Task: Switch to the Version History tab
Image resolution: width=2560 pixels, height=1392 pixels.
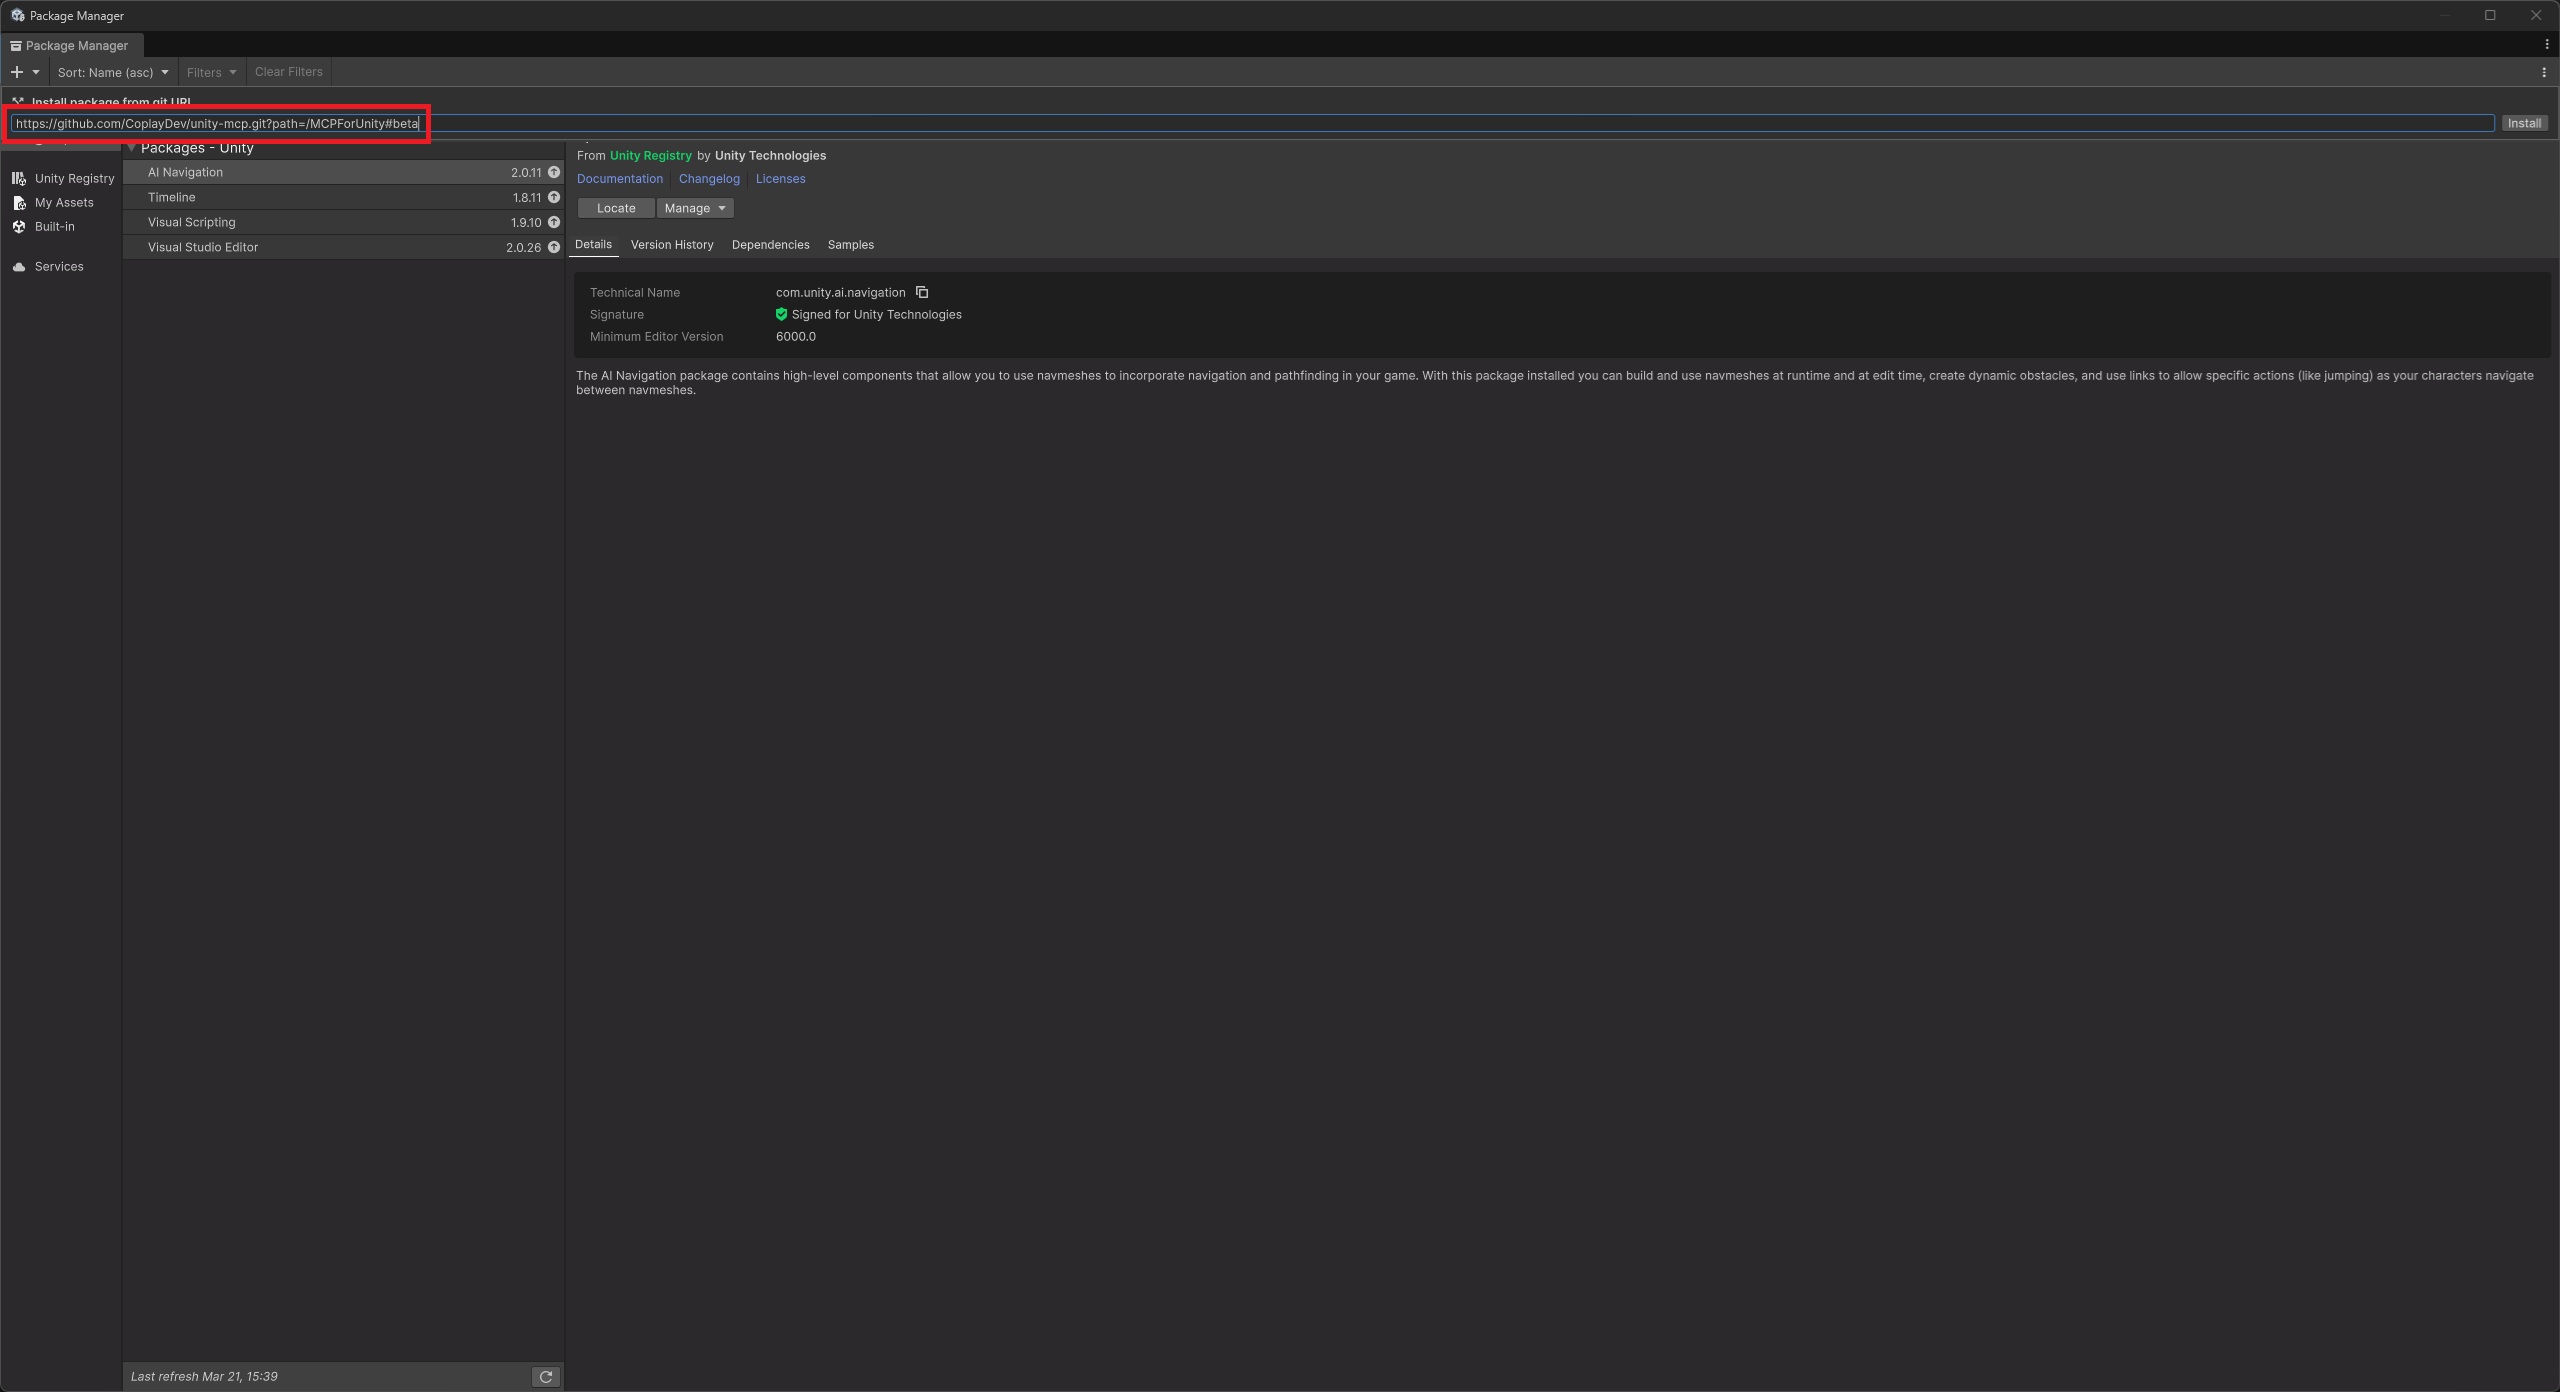Action: click(x=672, y=245)
